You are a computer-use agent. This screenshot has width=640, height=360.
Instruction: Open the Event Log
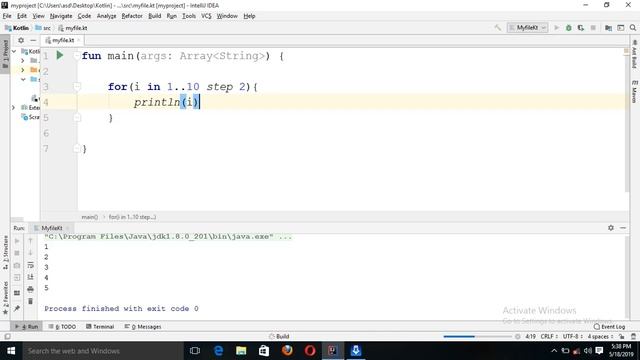(x=609, y=327)
